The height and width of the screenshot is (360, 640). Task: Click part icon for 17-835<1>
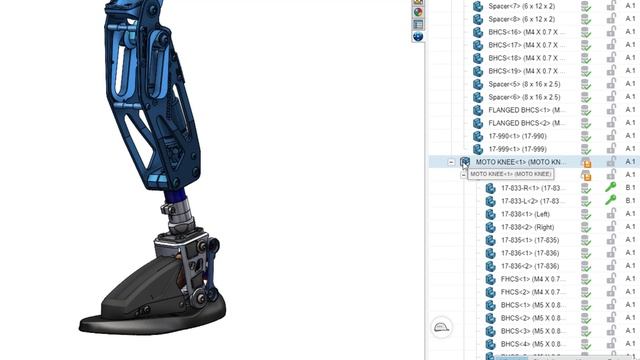tap(491, 240)
